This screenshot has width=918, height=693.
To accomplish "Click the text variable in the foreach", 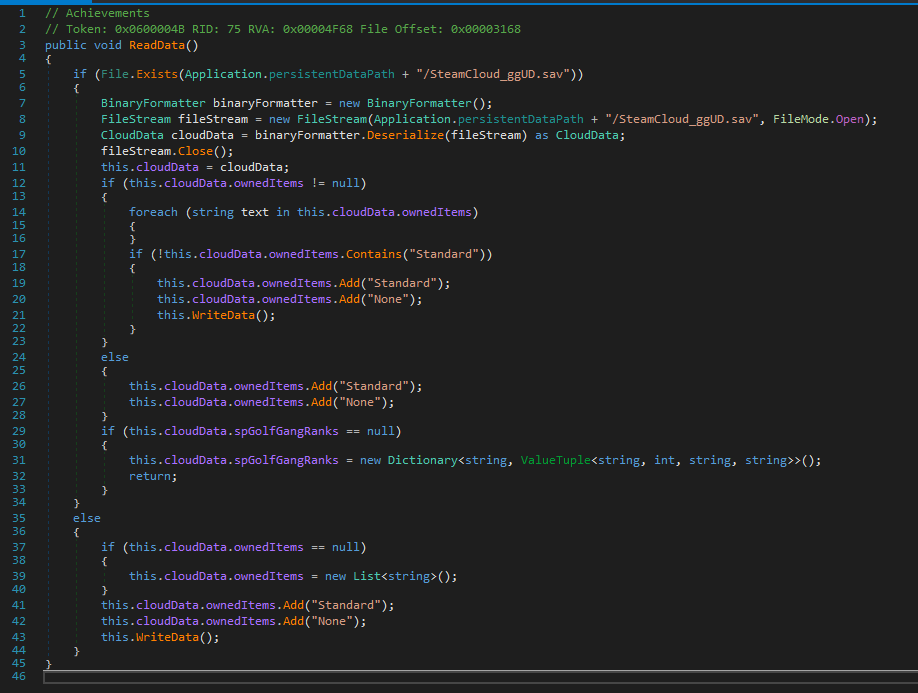I will [x=255, y=212].
